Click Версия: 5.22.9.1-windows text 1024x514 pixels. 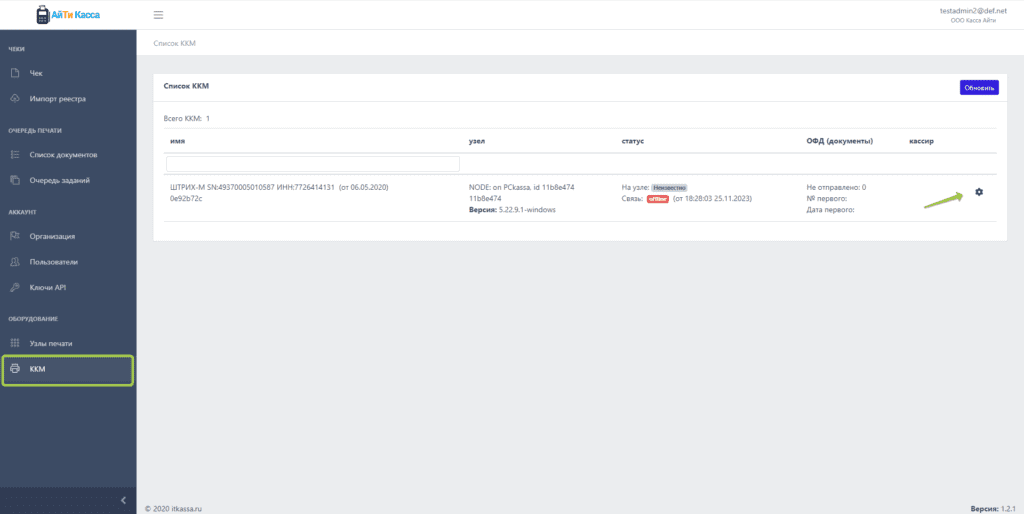513,210
